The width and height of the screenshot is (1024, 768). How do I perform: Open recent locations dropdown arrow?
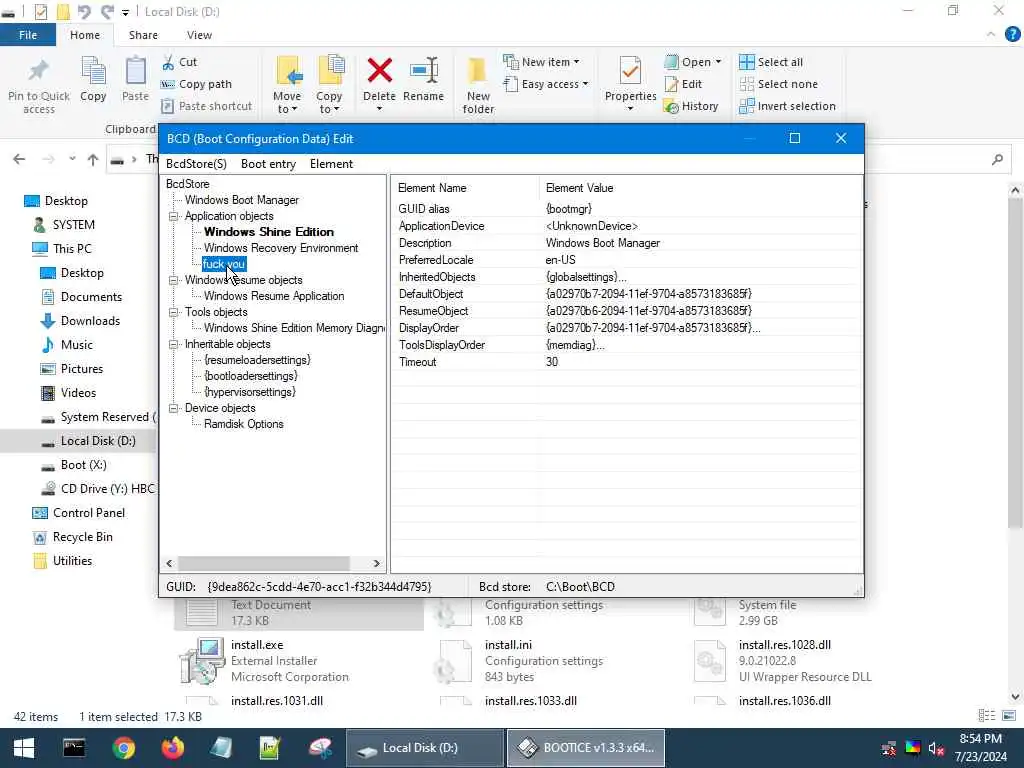tap(72, 159)
